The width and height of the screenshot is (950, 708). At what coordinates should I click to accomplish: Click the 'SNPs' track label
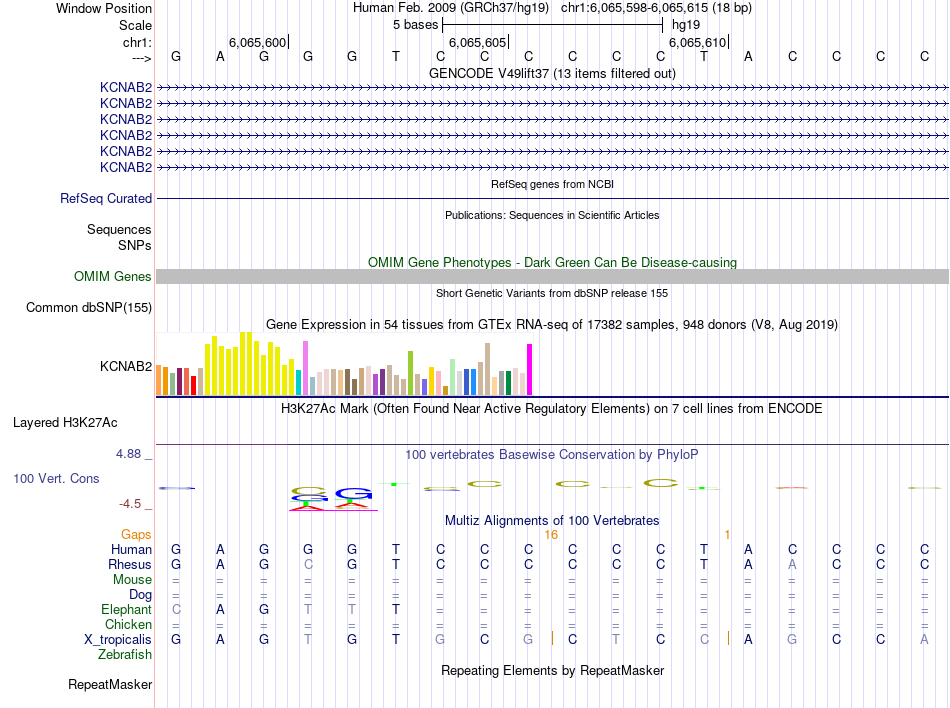(x=135, y=245)
